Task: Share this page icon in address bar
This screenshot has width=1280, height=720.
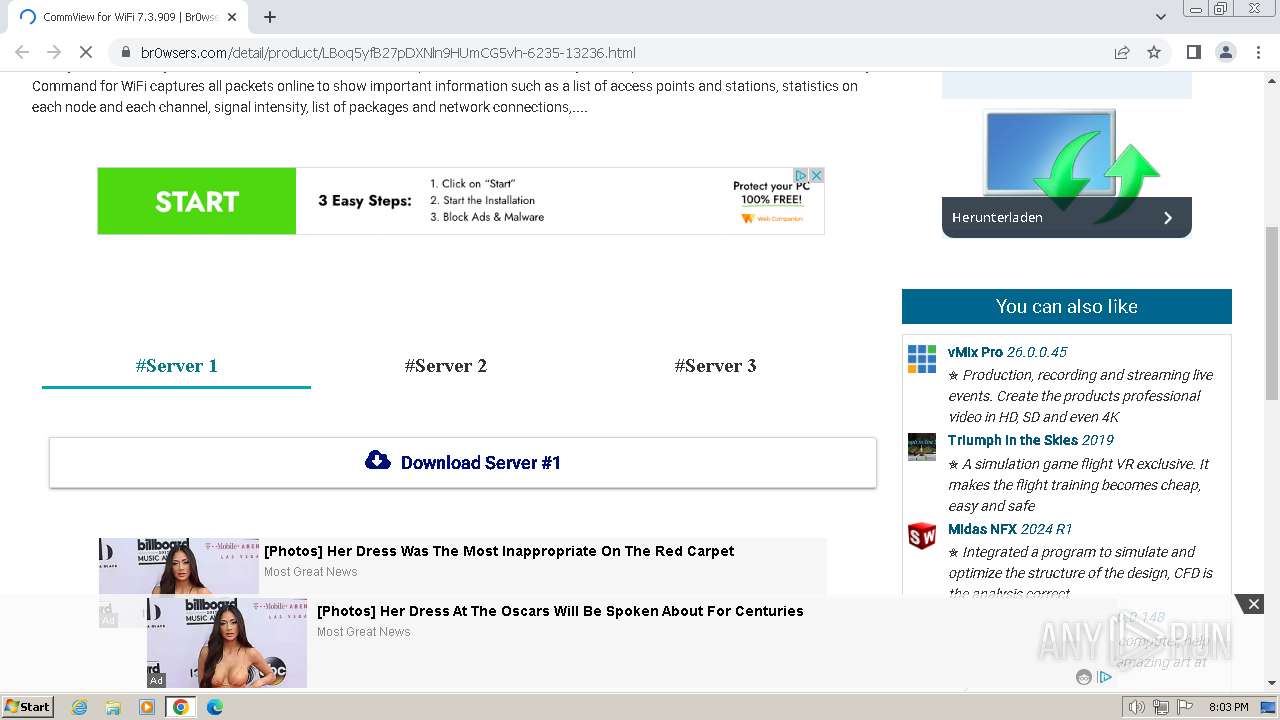Action: [x=1122, y=52]
